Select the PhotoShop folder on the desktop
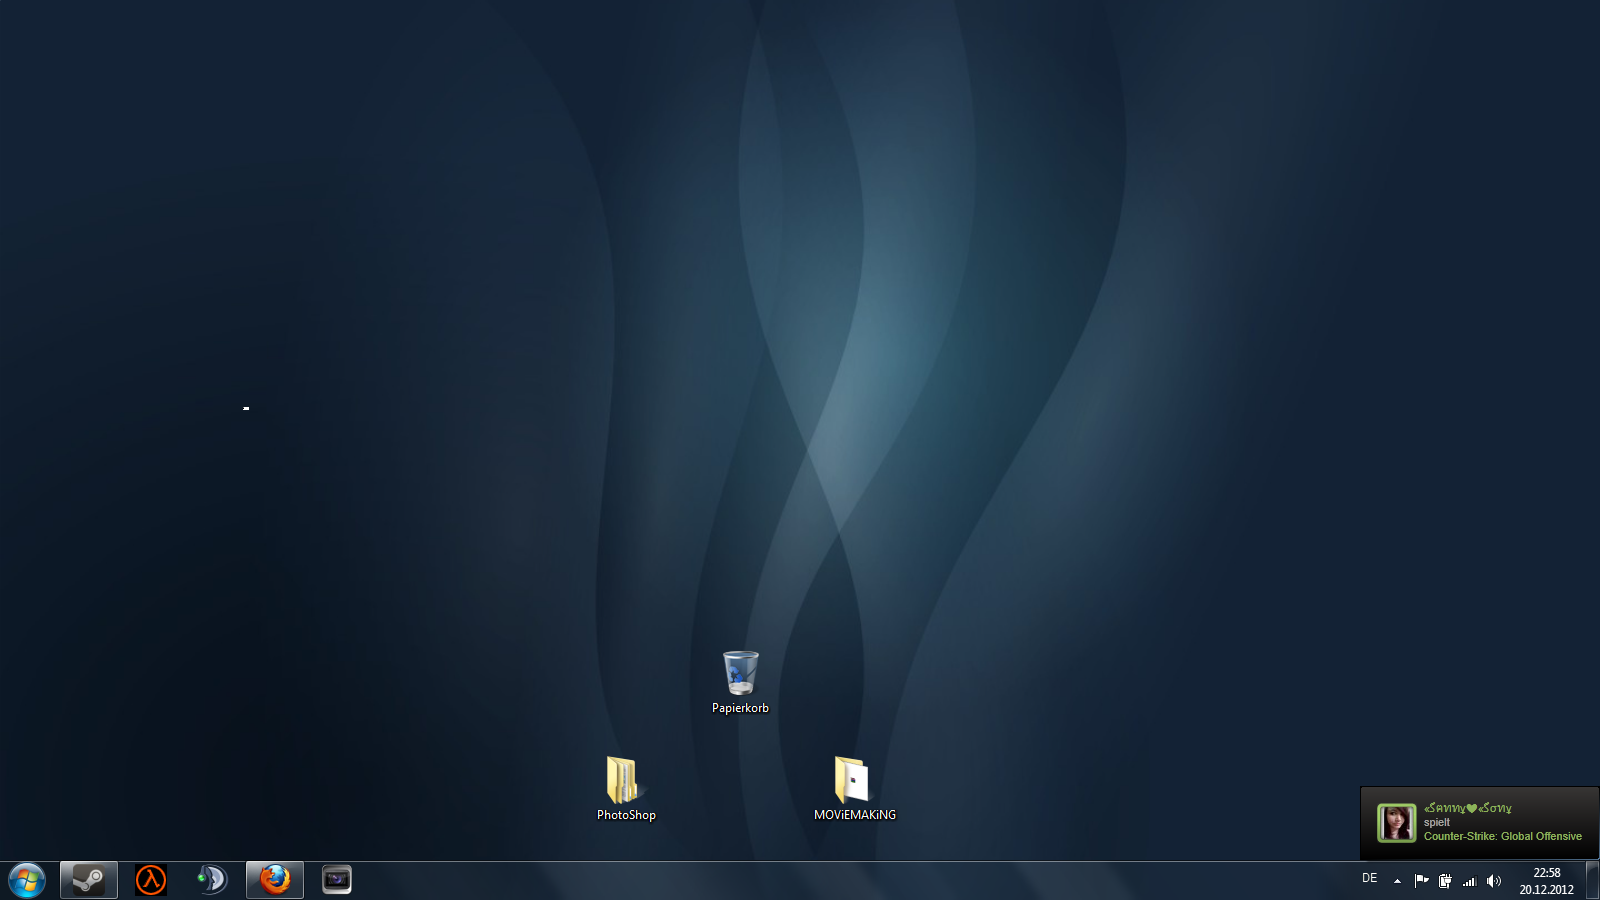Viewport: 1600px width, 900px height. tap(626, 789)
